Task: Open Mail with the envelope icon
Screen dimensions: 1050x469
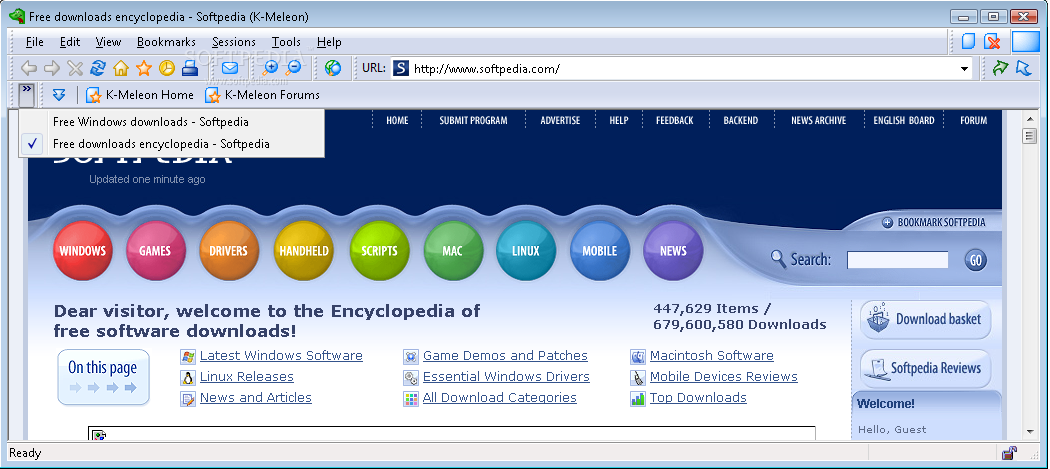Action: coord(230,68)
